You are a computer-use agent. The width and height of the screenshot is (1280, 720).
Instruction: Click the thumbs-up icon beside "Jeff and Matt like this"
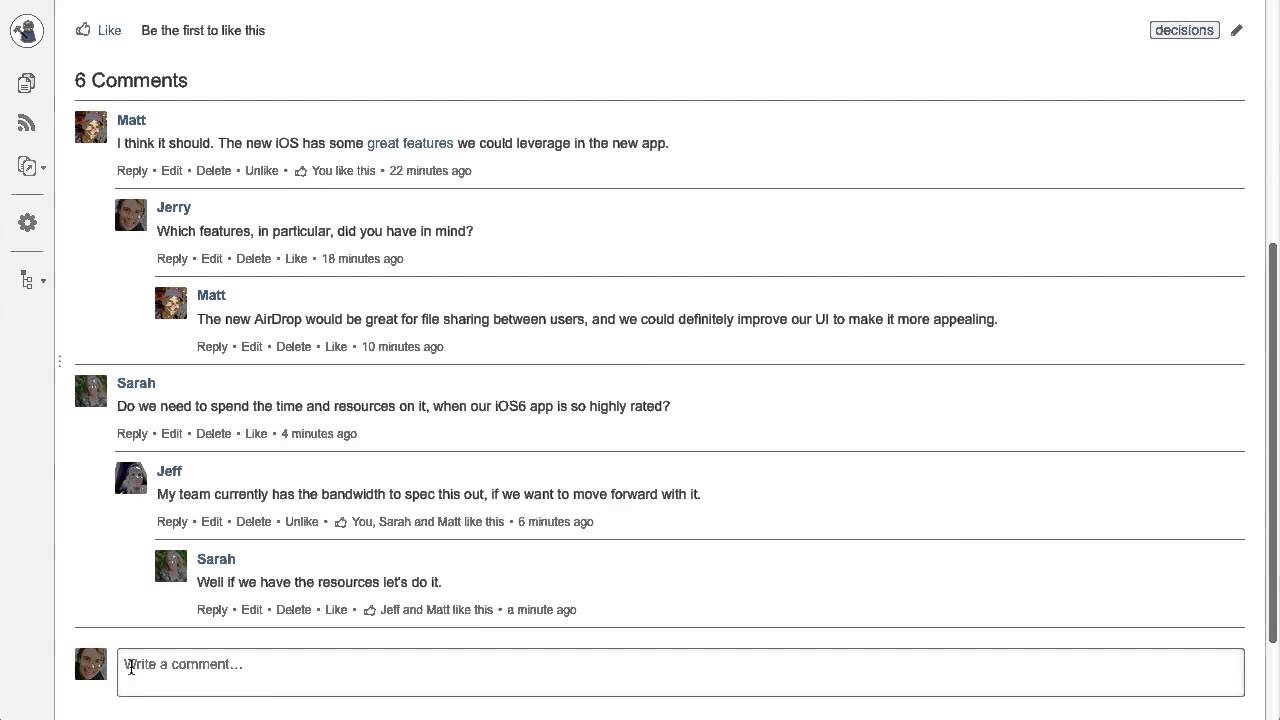(369, 610)
